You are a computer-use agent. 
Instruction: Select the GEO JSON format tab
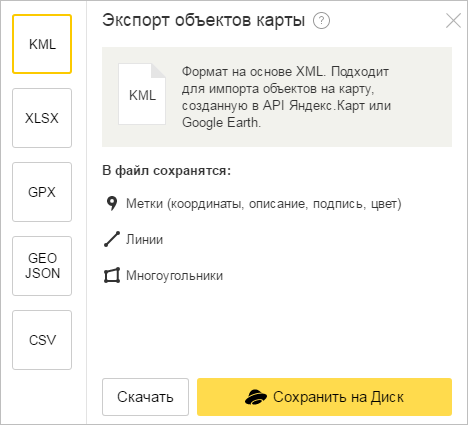[42, 266]
